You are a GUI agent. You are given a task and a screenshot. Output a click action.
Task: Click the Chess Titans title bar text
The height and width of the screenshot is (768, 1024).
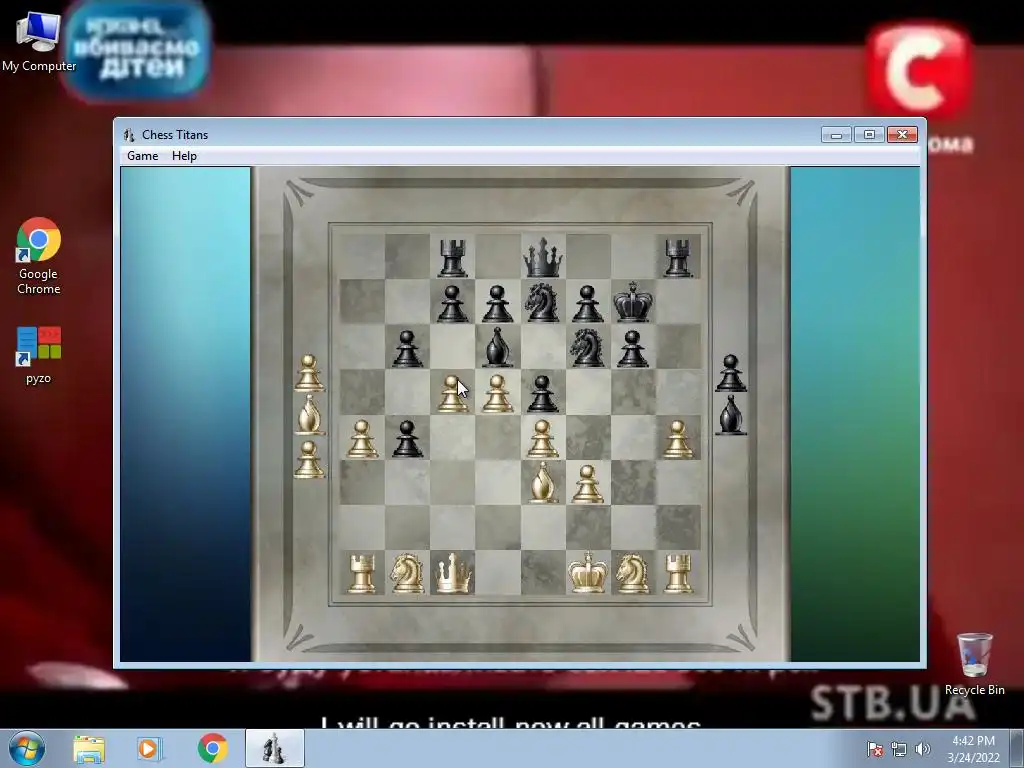[x=175, y=135]
